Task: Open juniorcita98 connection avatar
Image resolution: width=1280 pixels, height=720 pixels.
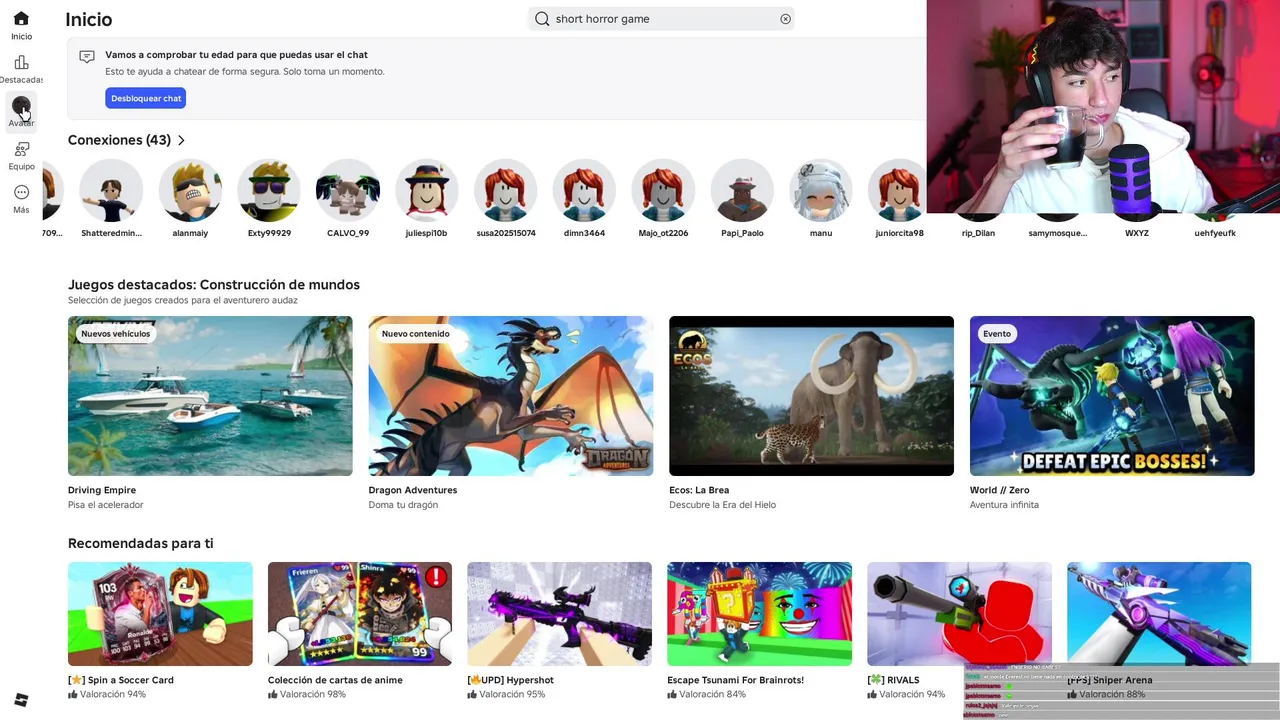Action: (x=899, y=190)
